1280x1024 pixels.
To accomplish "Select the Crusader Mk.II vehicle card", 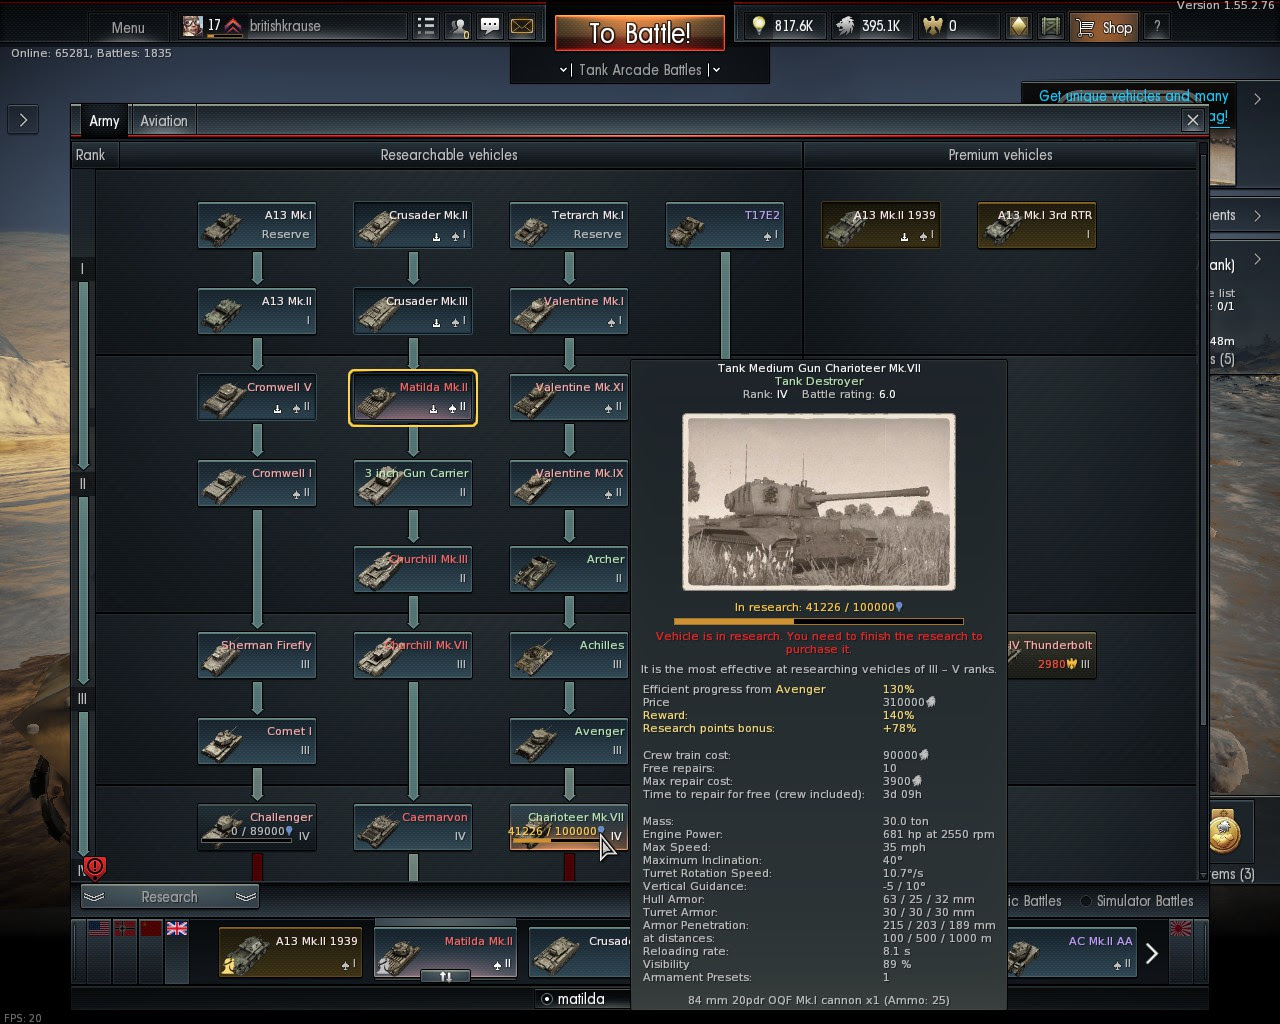I will pyautogui.click(x=413, y=225).
